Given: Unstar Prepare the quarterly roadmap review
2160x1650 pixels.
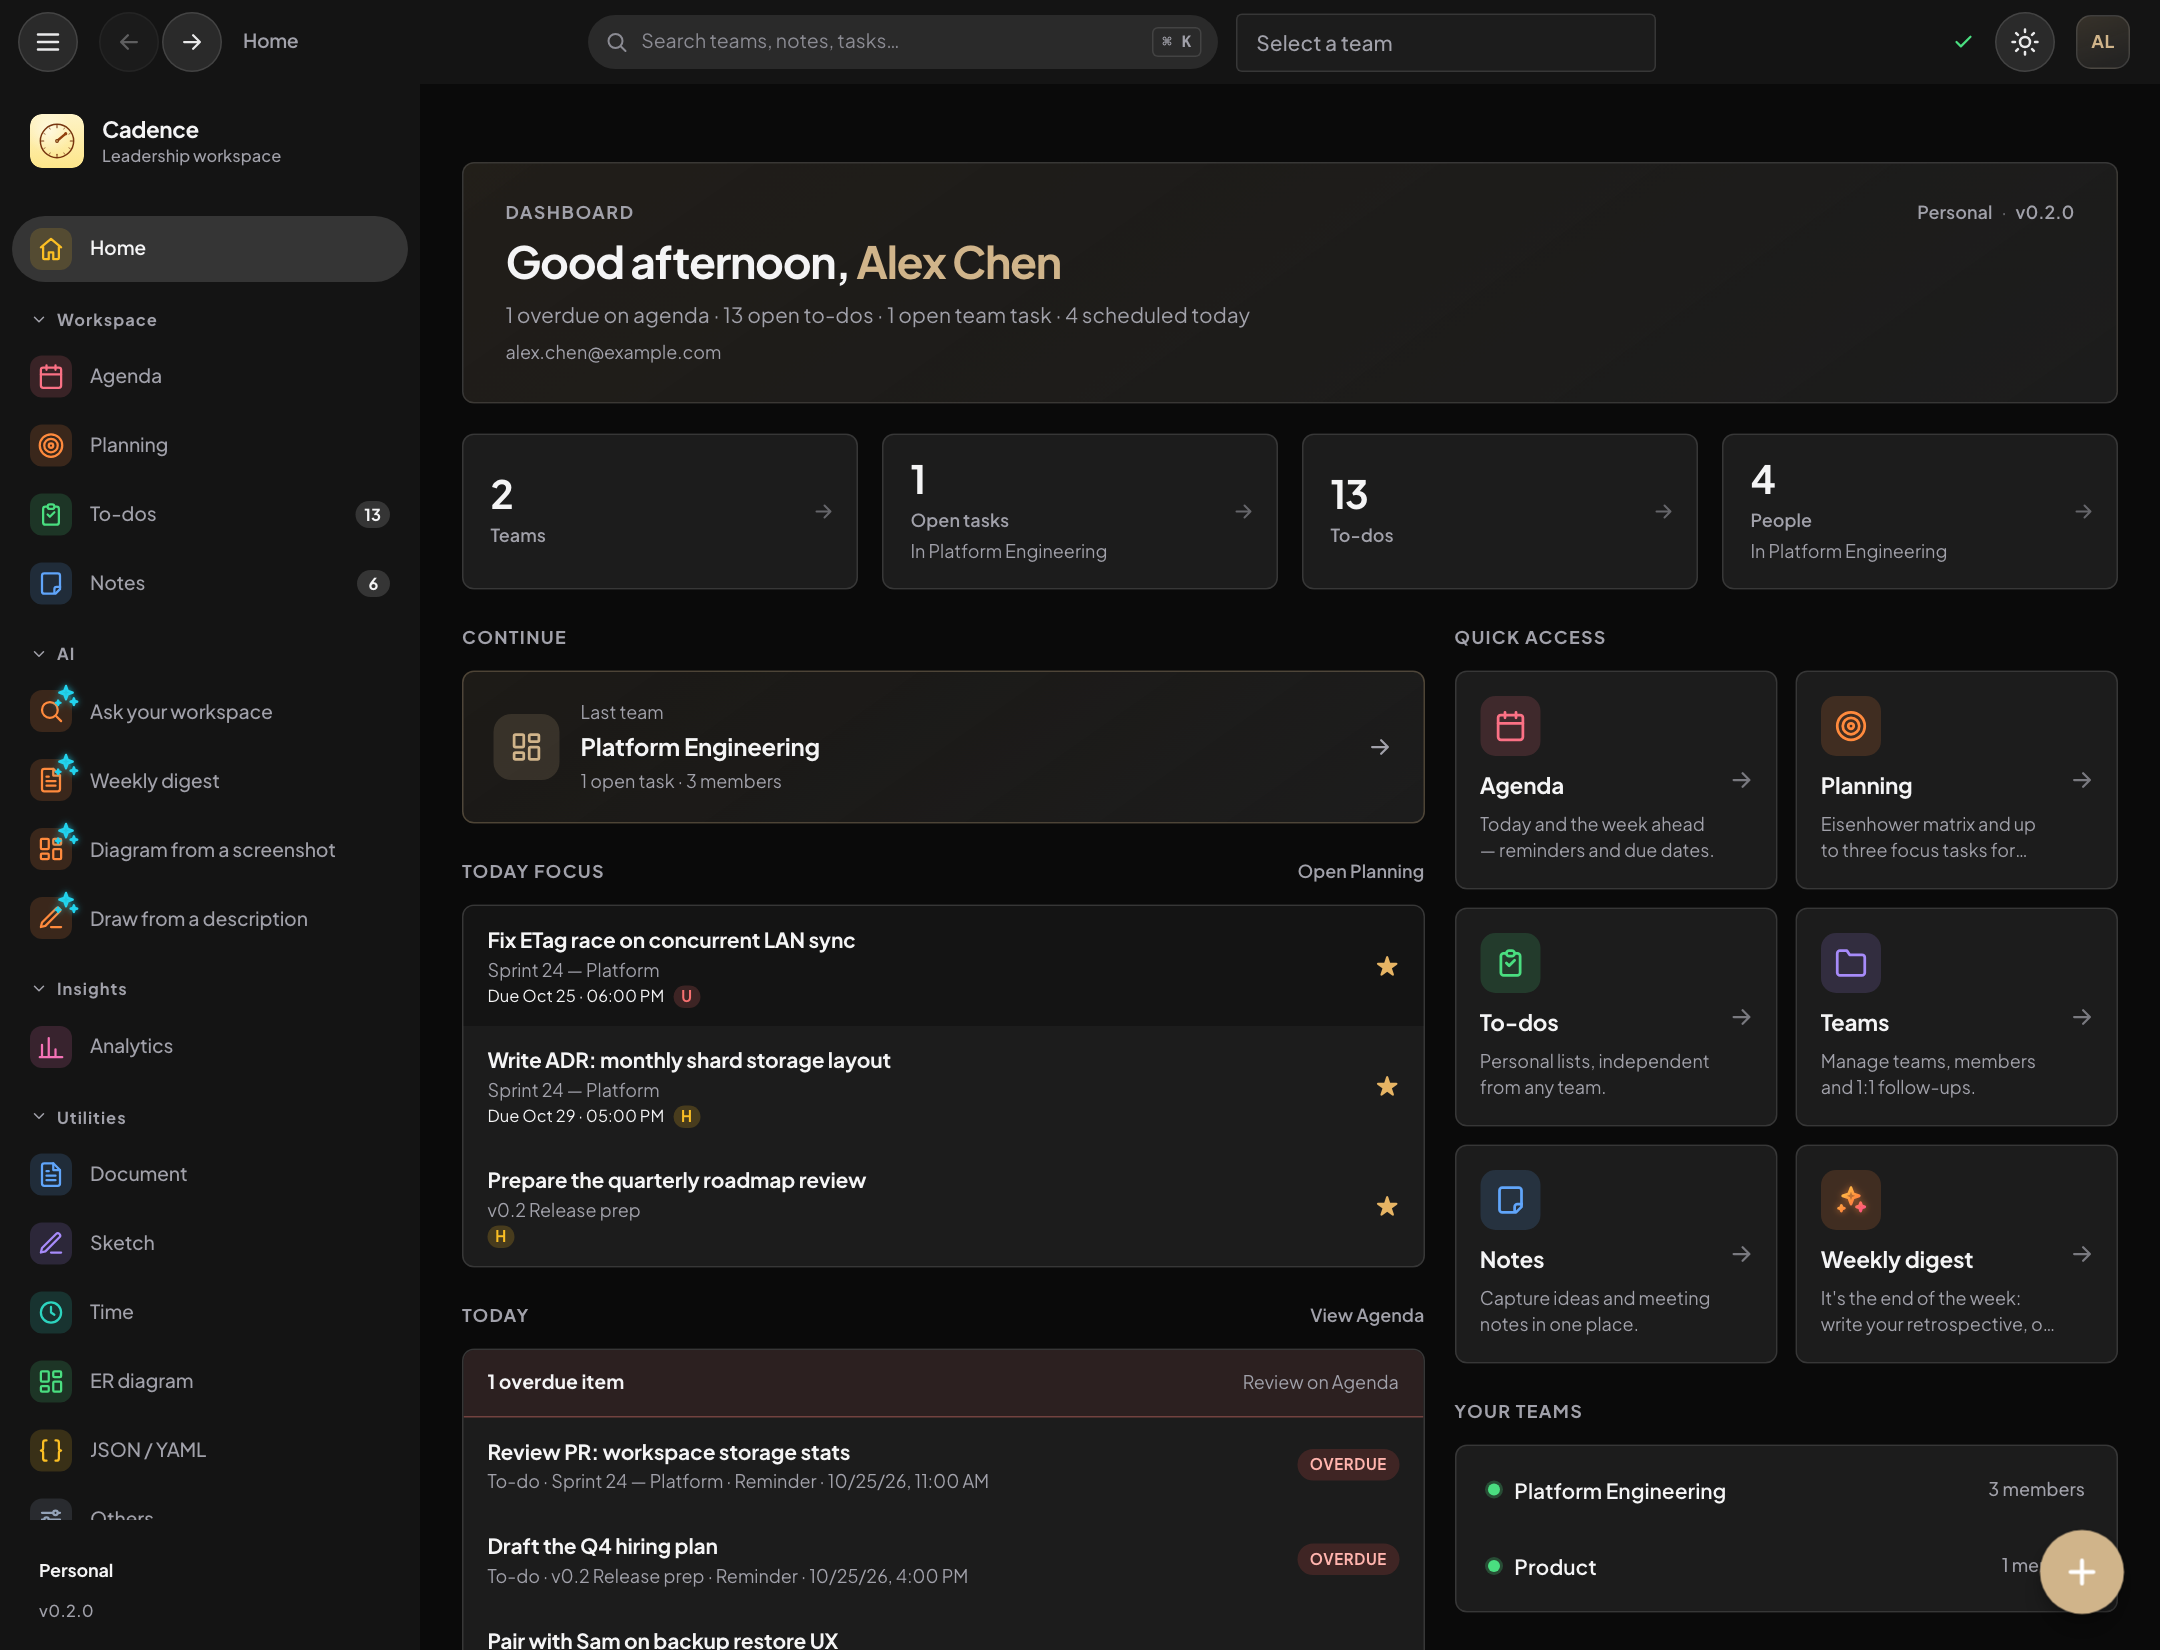Looking at the screenshot, I should coord(1387,1206).
